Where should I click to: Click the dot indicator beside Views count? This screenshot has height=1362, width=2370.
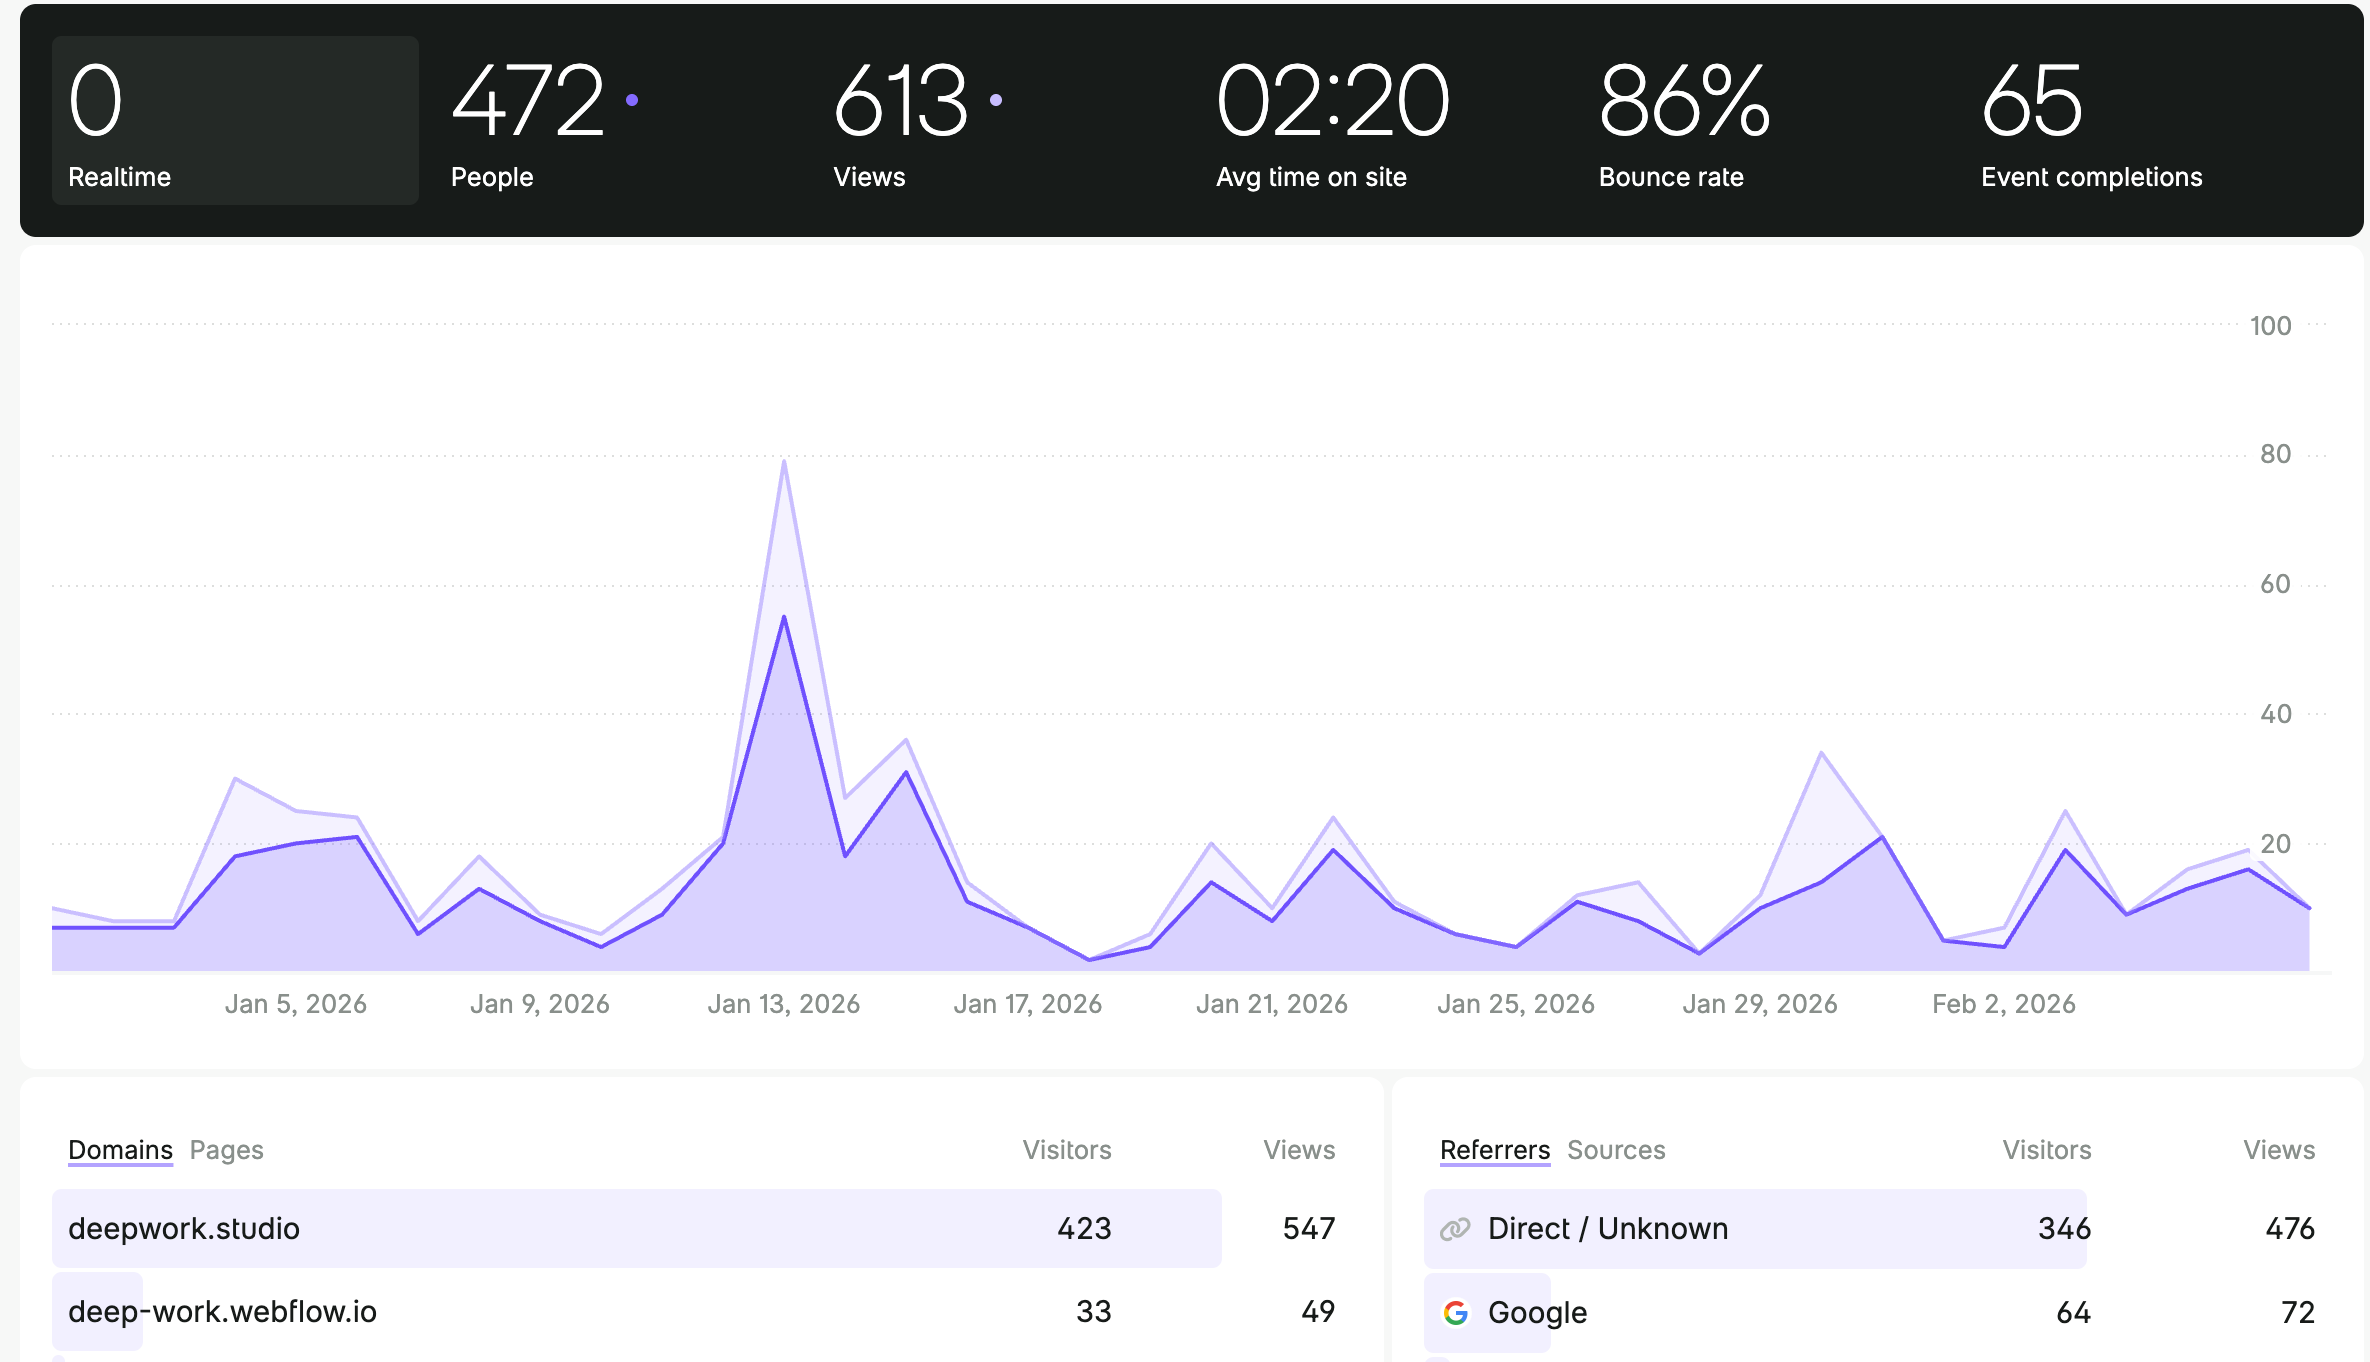click(996, 100)
